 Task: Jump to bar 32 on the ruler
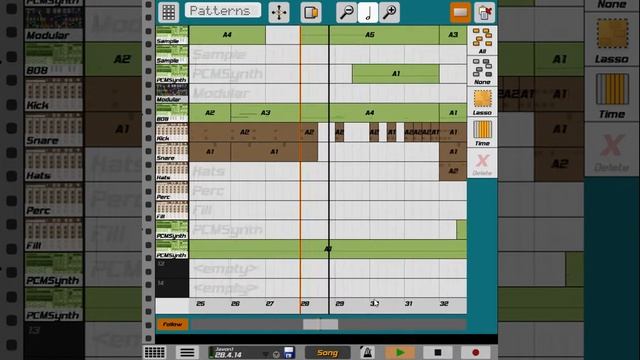444,304
